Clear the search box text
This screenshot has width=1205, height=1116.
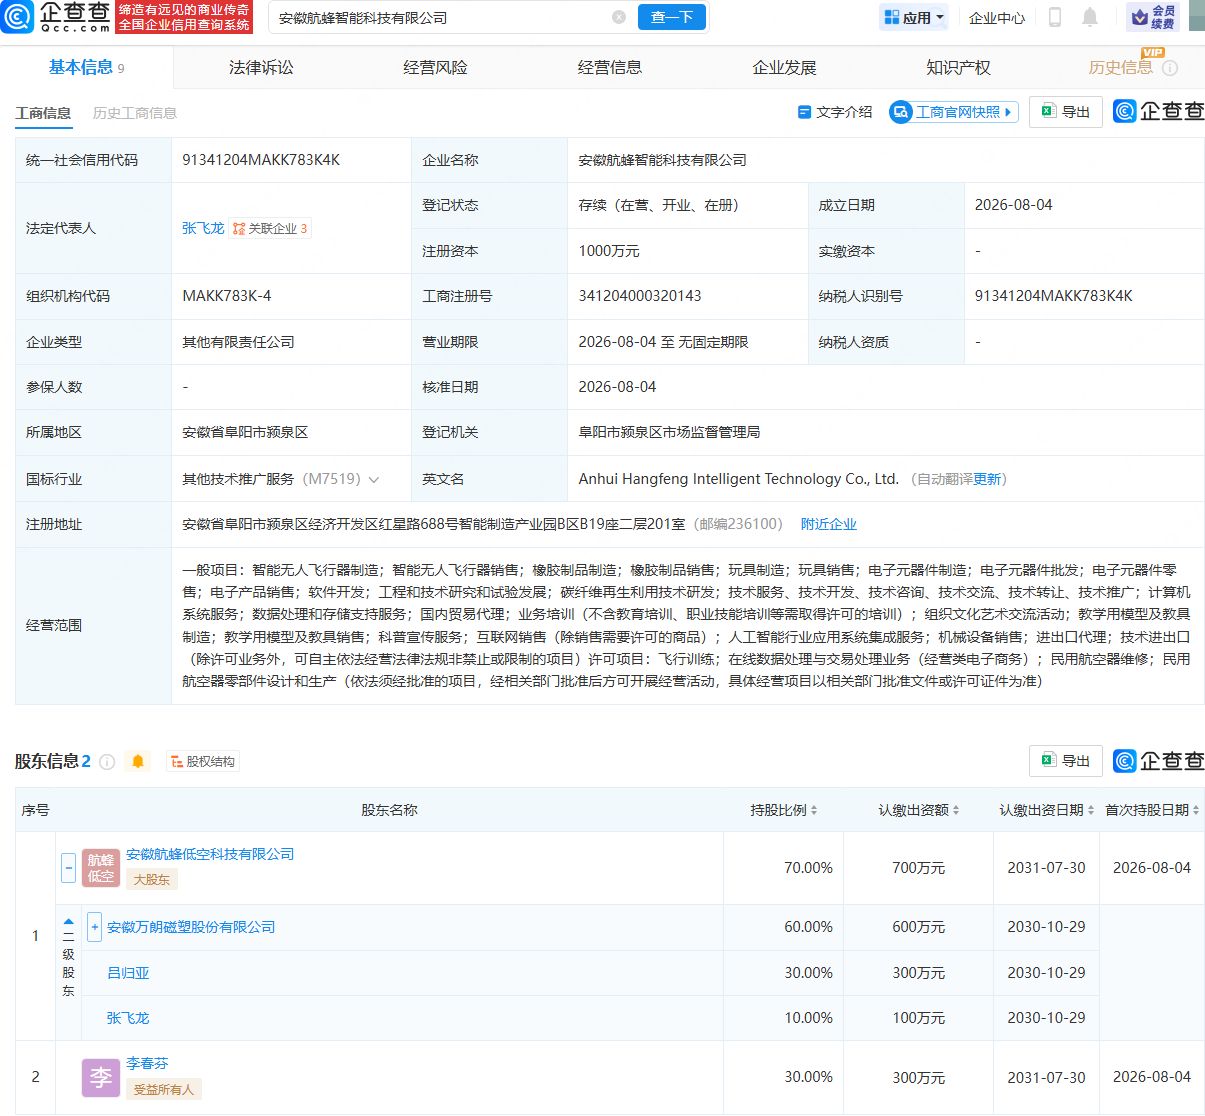619,17
